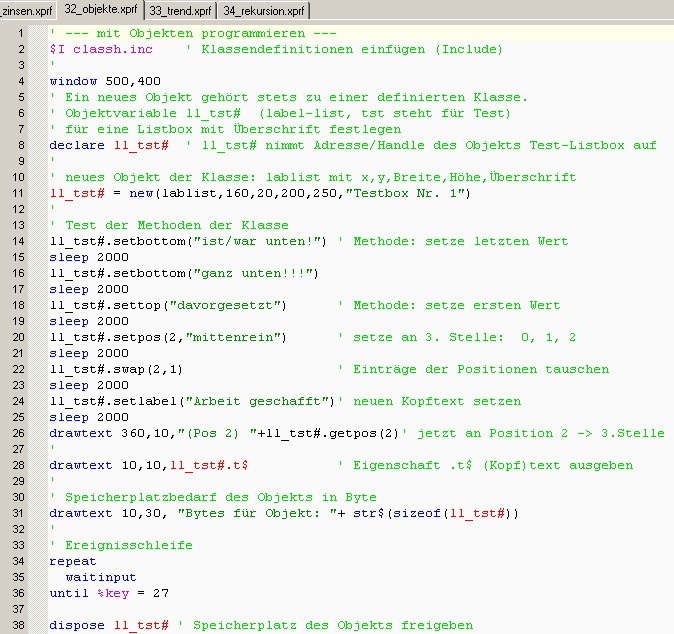
Task: Switch to the 33_trend.xprf tab
Action: coord(180,10)
